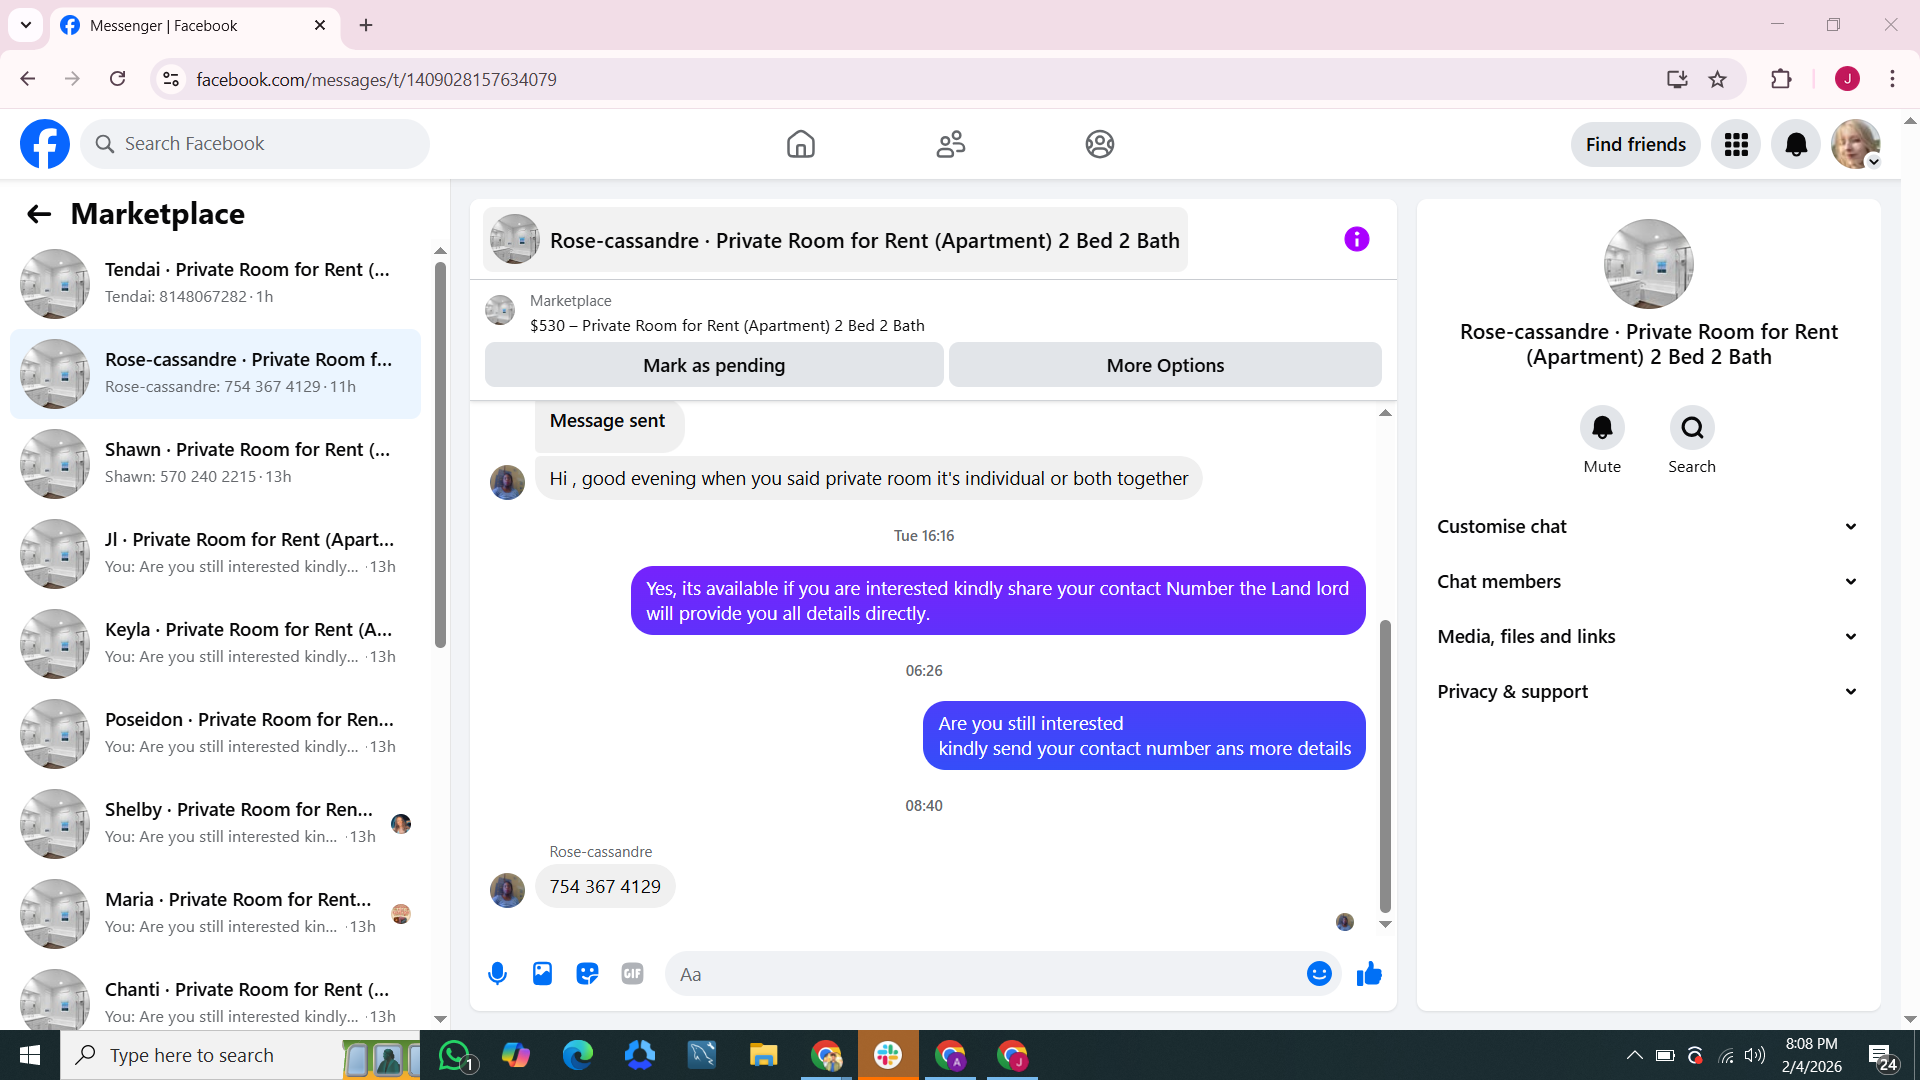Viewport: 1920px width, 1080px height.
Task: Open Shawn Private Room conversation
Action: coord(215,463)
